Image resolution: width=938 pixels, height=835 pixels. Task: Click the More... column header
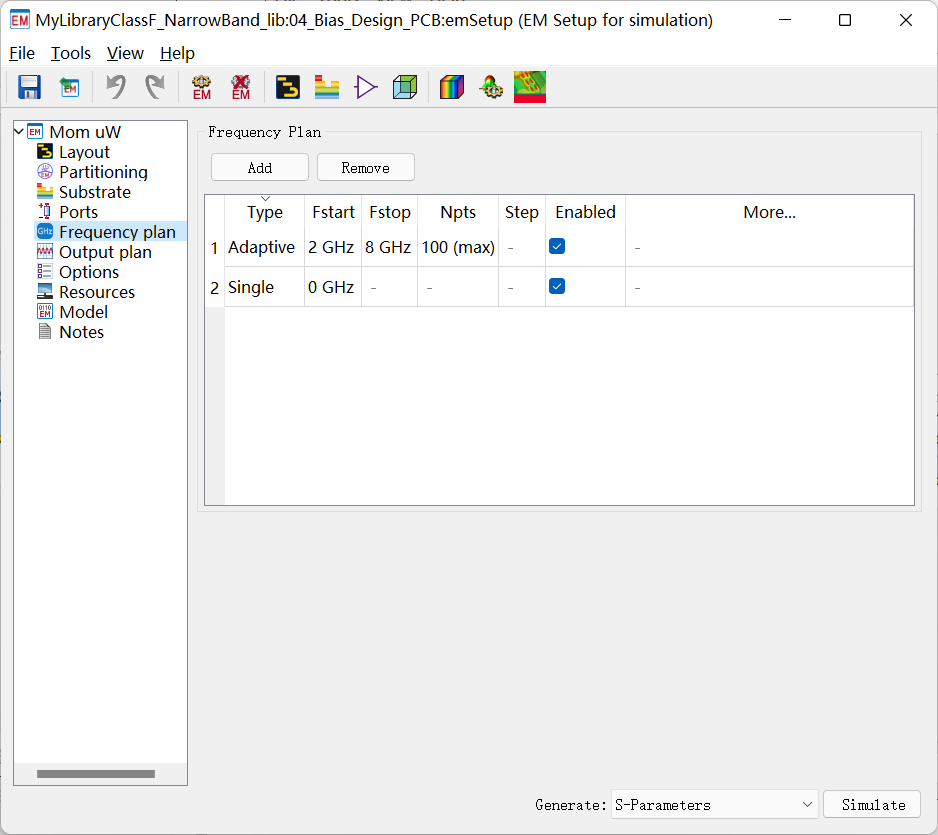point(770,212)
